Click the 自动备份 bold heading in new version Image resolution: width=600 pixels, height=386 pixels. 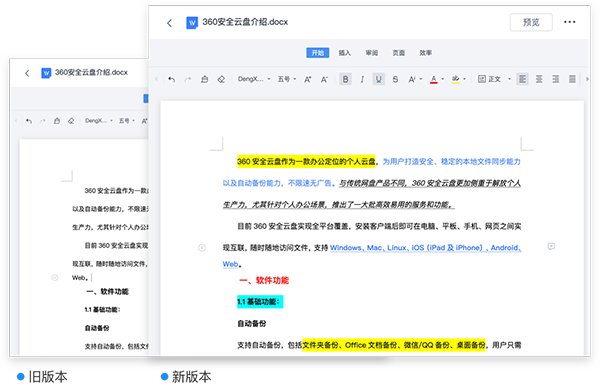252,324
